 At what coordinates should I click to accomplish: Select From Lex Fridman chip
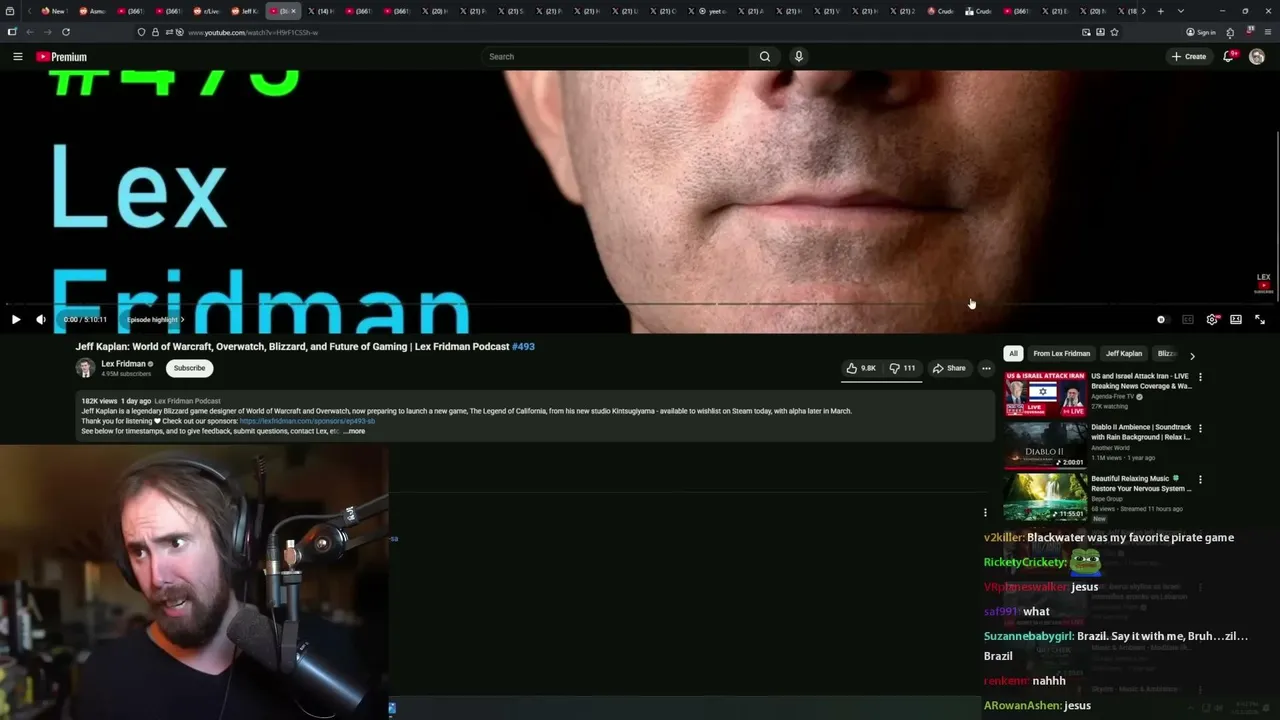pos(1061,353)
